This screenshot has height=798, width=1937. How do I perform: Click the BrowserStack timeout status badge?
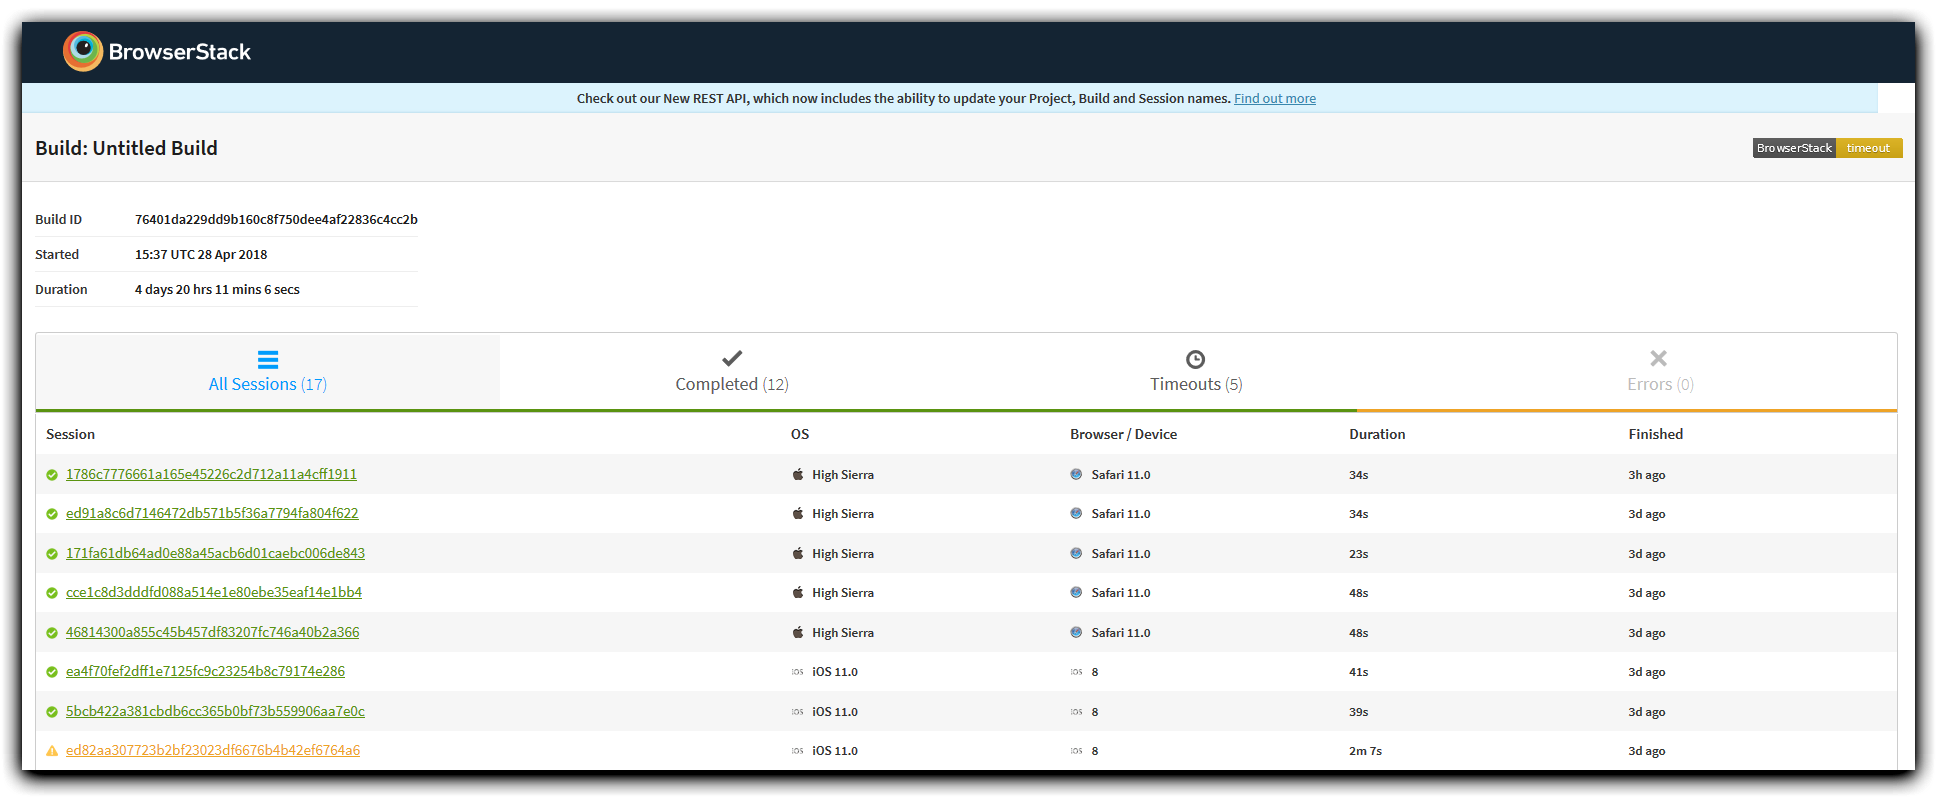[1827, 148]
